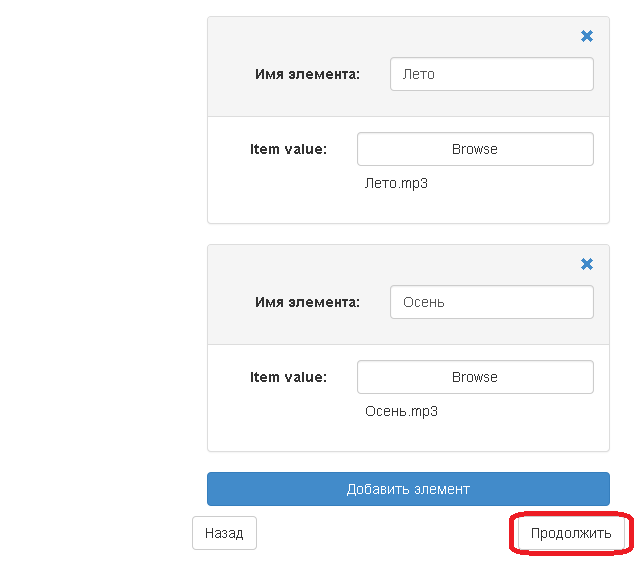Open Browse to replace Осень.mp3
Image resolution: width=639 pixels, height=562 pixels.
475,377
